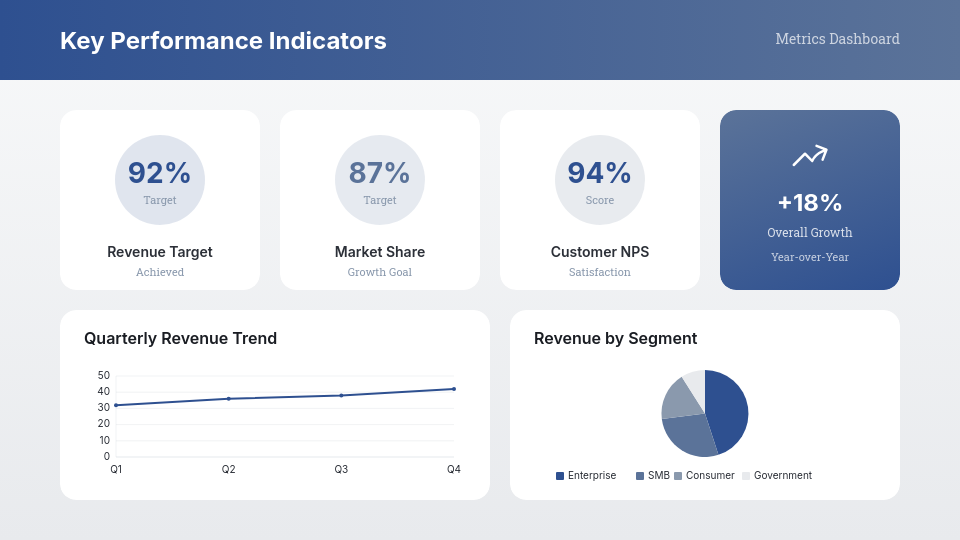Select the 87% Market Share circle
Image resolution: width=960 pixels, height=540 pixels.
click(380, 180)
